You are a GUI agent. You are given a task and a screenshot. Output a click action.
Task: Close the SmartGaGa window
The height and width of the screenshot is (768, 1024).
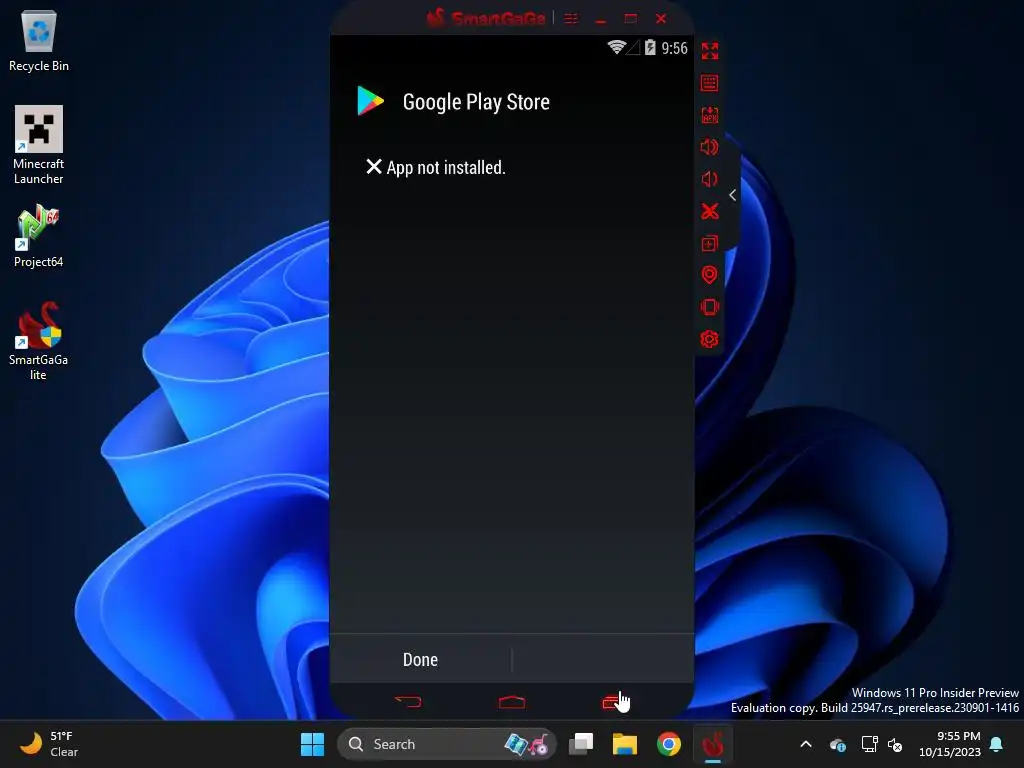(661, 18)
